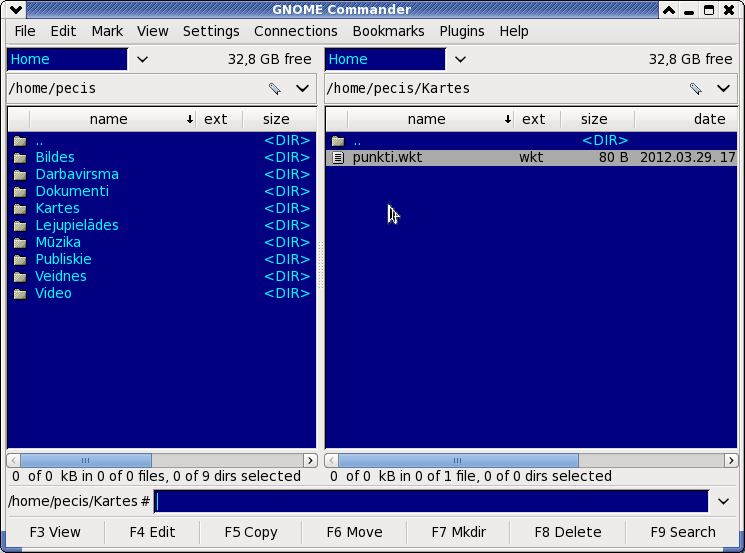The height and width of the screenshot is (553, 745).
Task: Expand right pane path history dropdown
Action: (723, 88)
